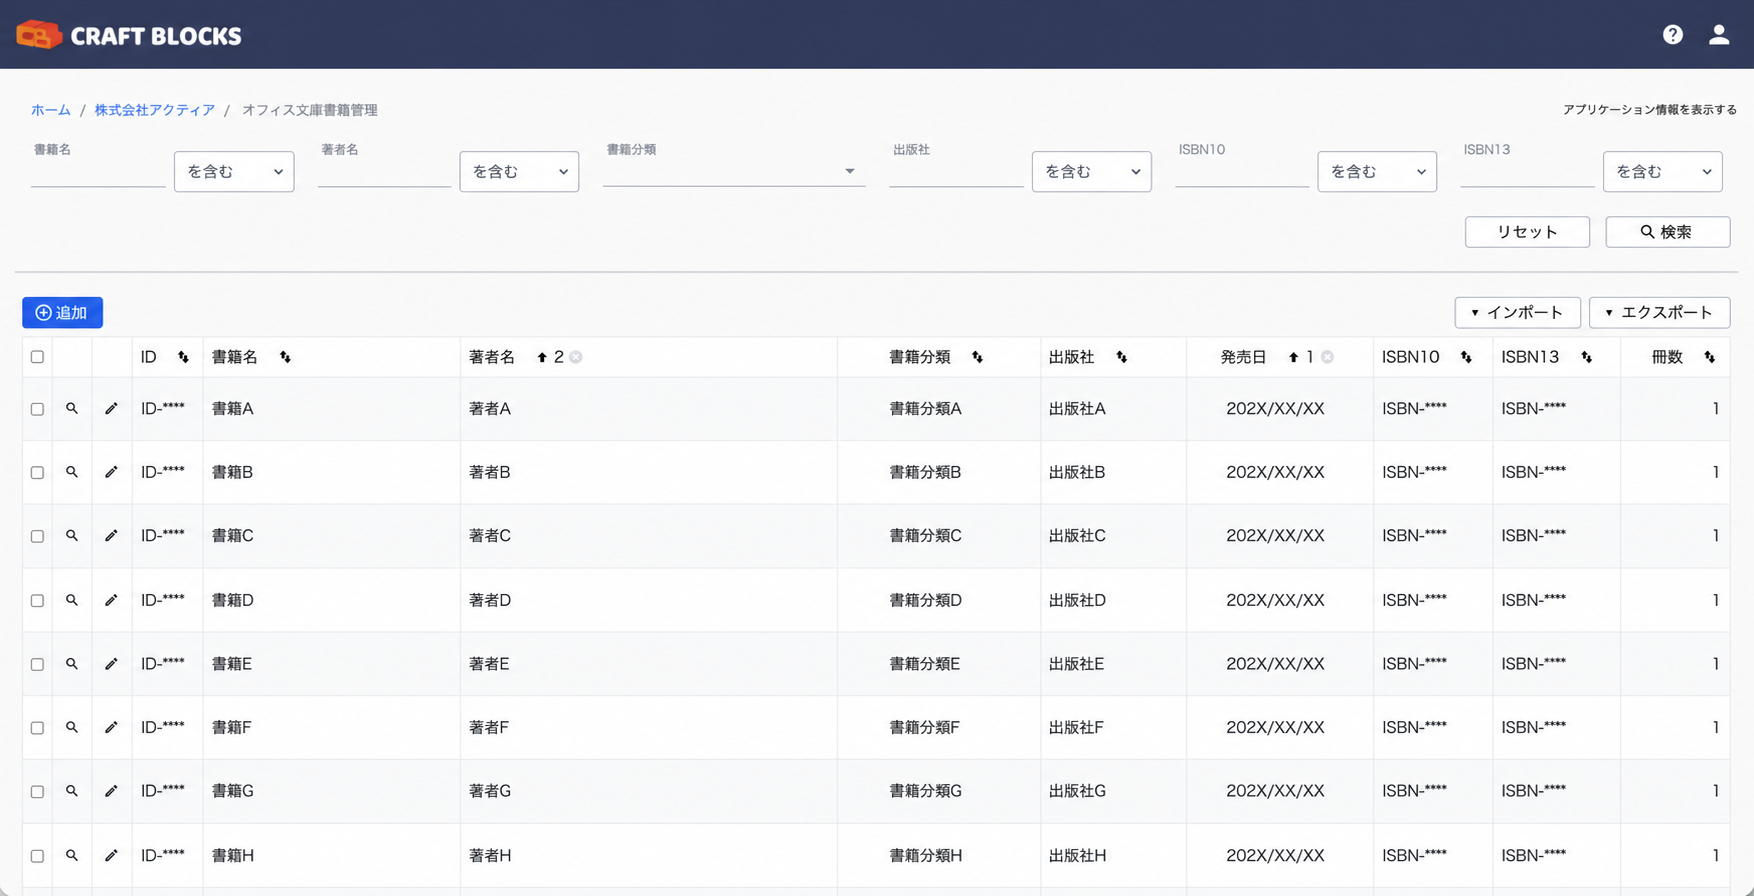The height and width of the screenshot is (896, 1754).
Task: Check the checkbox for 書籍A row
Action: (38, 409)
